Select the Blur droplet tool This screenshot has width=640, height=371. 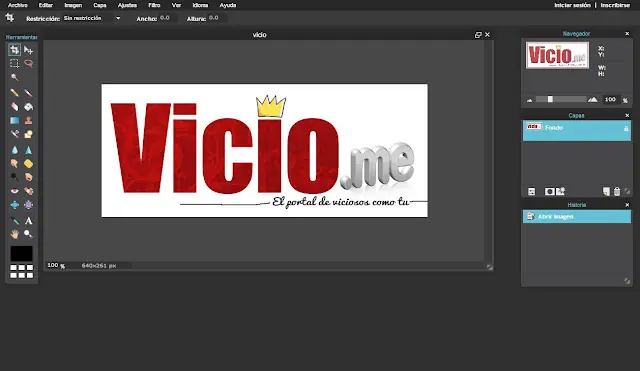[x=14, y=150]
